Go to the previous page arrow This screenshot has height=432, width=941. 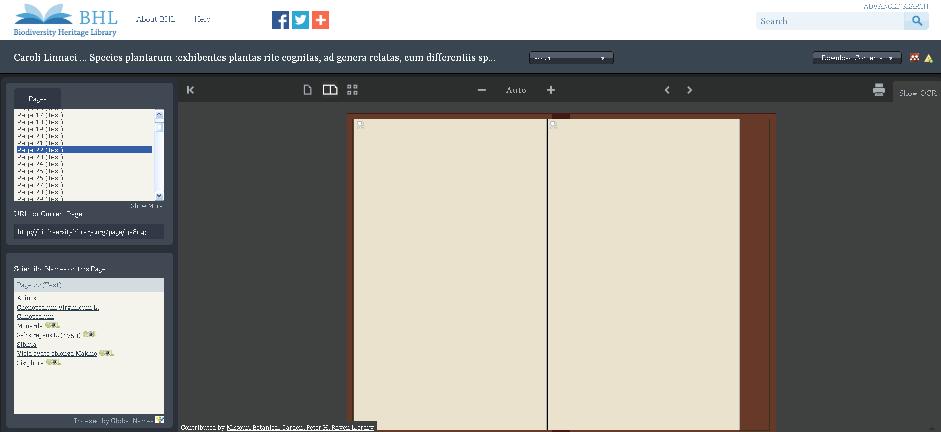click(667, 90)
